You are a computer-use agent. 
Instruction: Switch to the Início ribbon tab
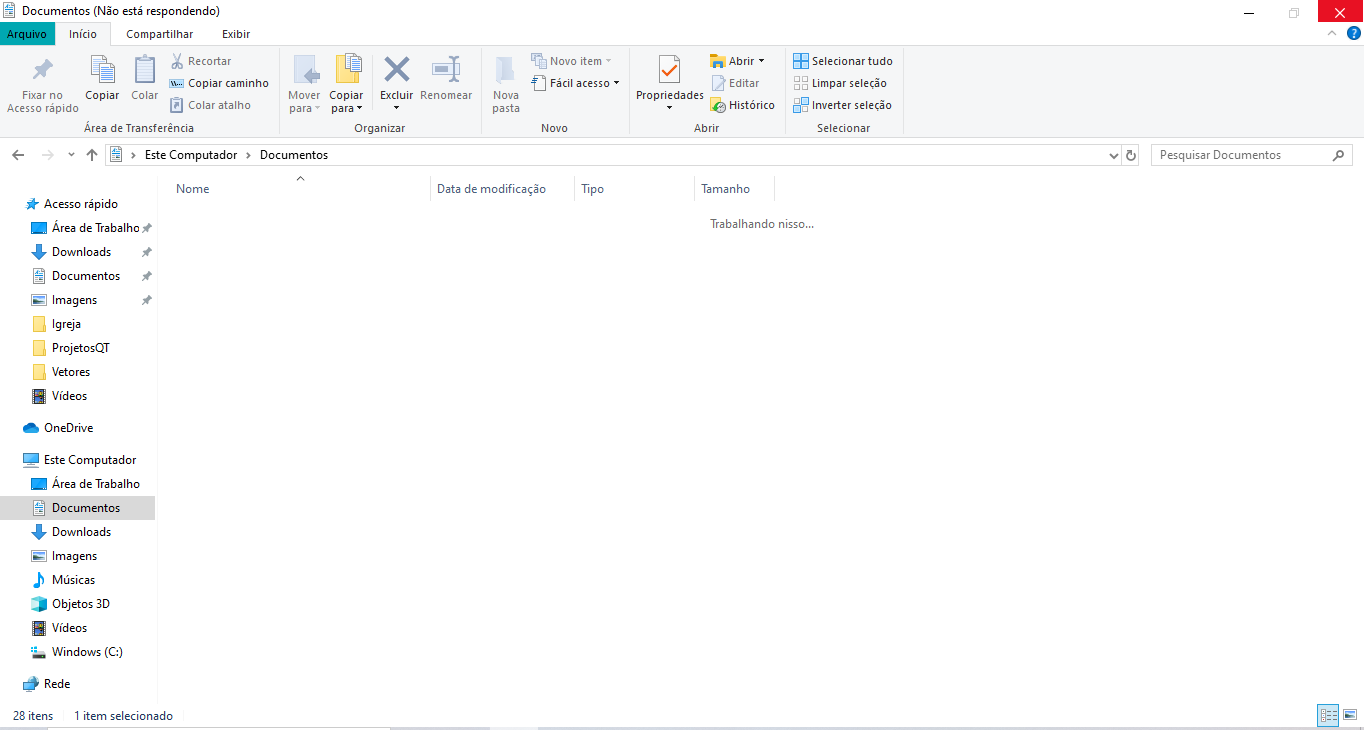(83, 34)
